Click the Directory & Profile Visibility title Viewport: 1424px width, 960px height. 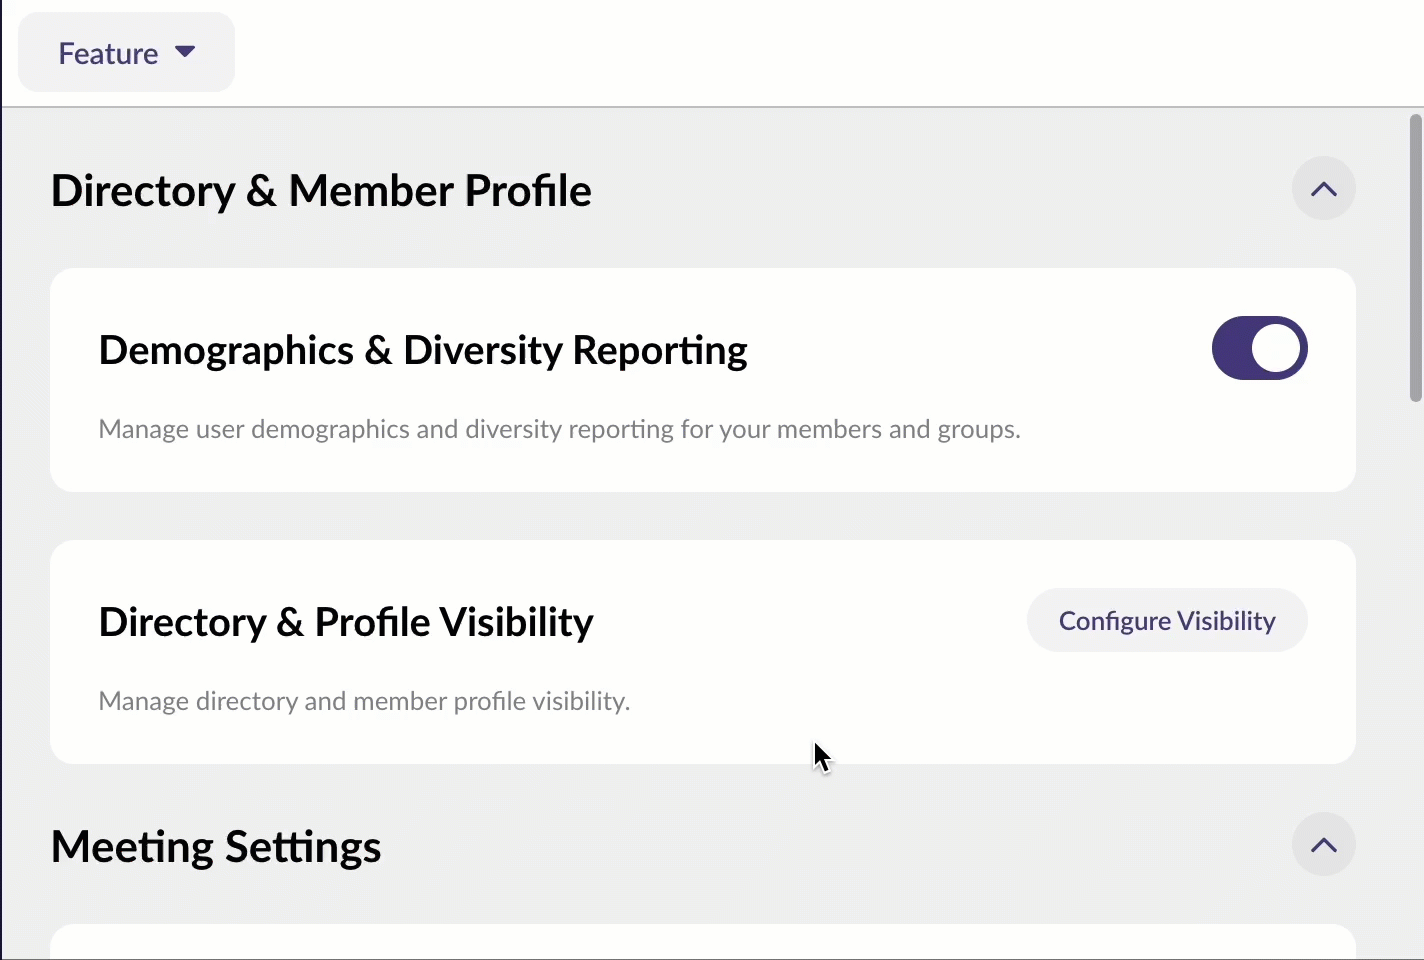tap(346, 622)
